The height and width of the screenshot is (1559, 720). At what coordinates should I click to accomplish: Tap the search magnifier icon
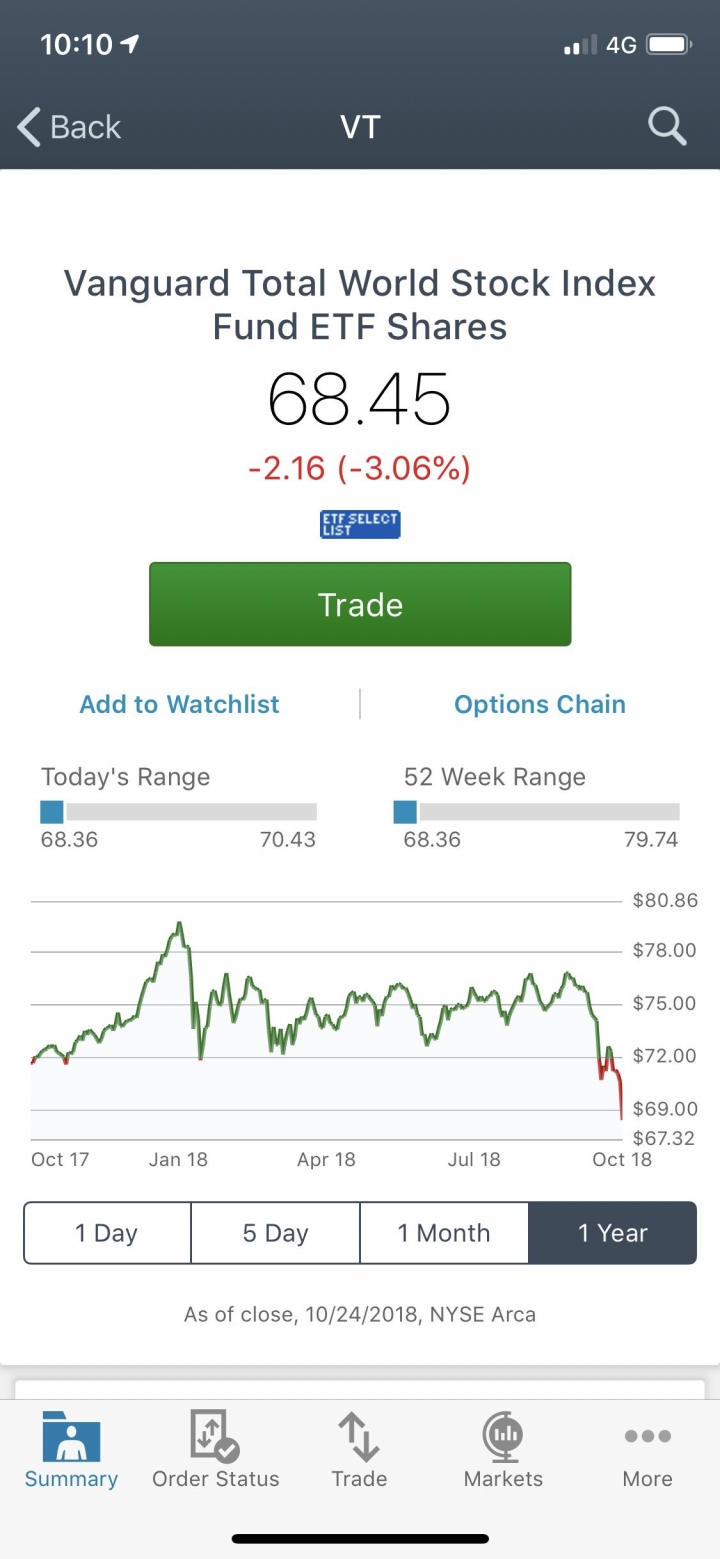(x=667, y=127)
